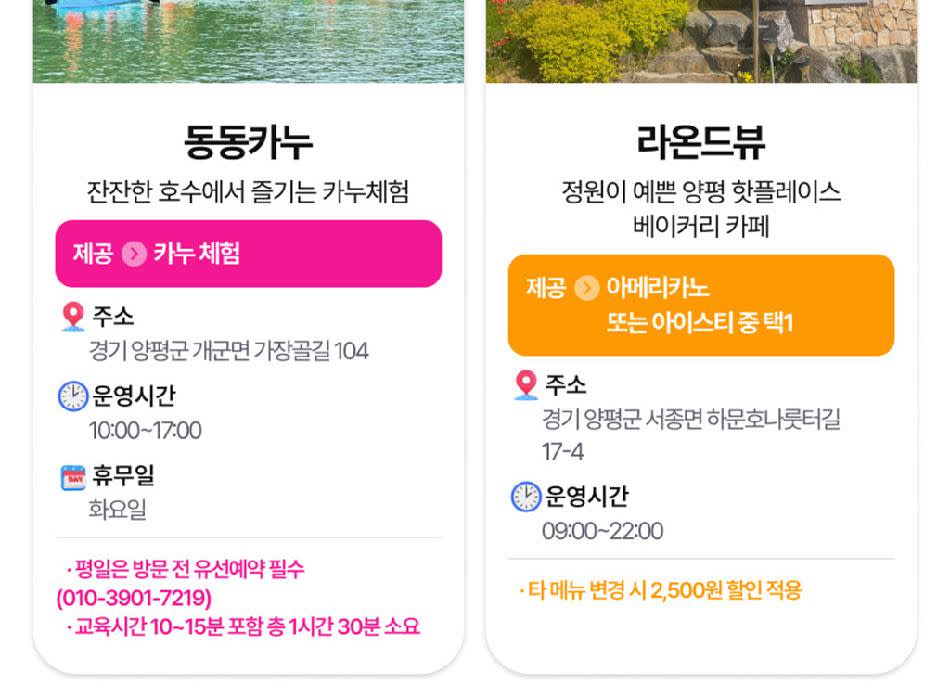Viewport: 950px width, 684px height.
Task: Call the phone number 010-3901-7219
Action: click(x=134, y=598)
